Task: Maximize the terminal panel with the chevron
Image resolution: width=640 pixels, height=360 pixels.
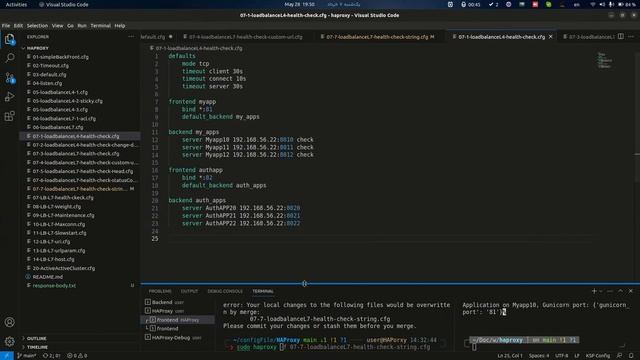Action: [x=620, y=291]
